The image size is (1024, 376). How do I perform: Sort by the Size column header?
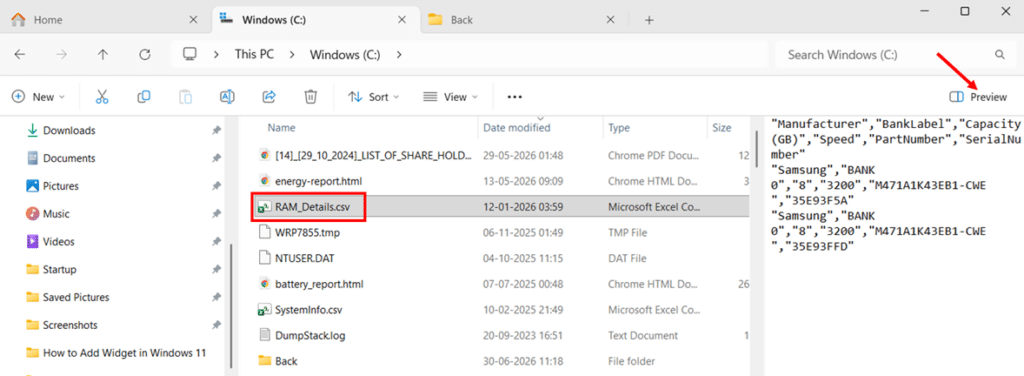point(722,128)
